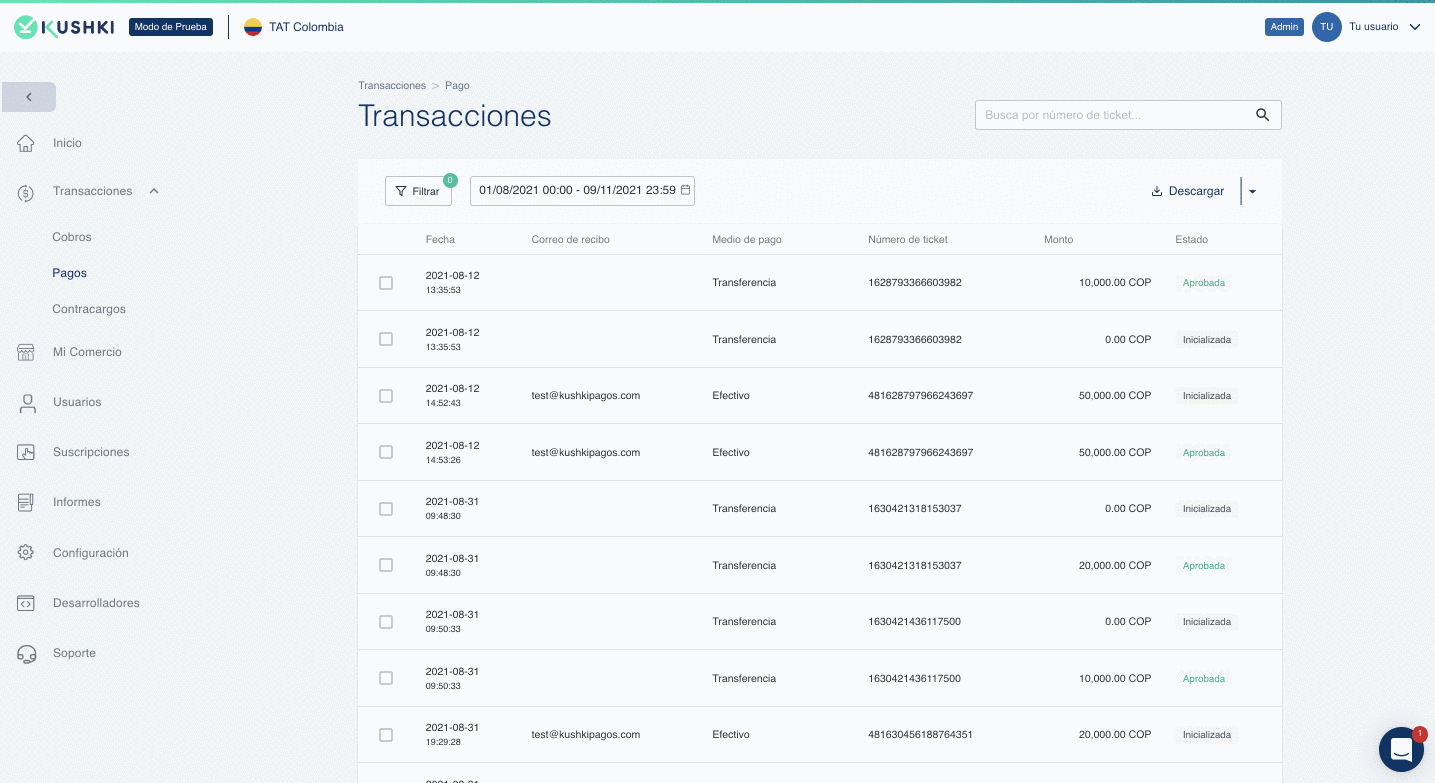The height and width of the screenshot is (783, 1435).
Task: Click the Usuarios person icon
Action: [27, 403]
